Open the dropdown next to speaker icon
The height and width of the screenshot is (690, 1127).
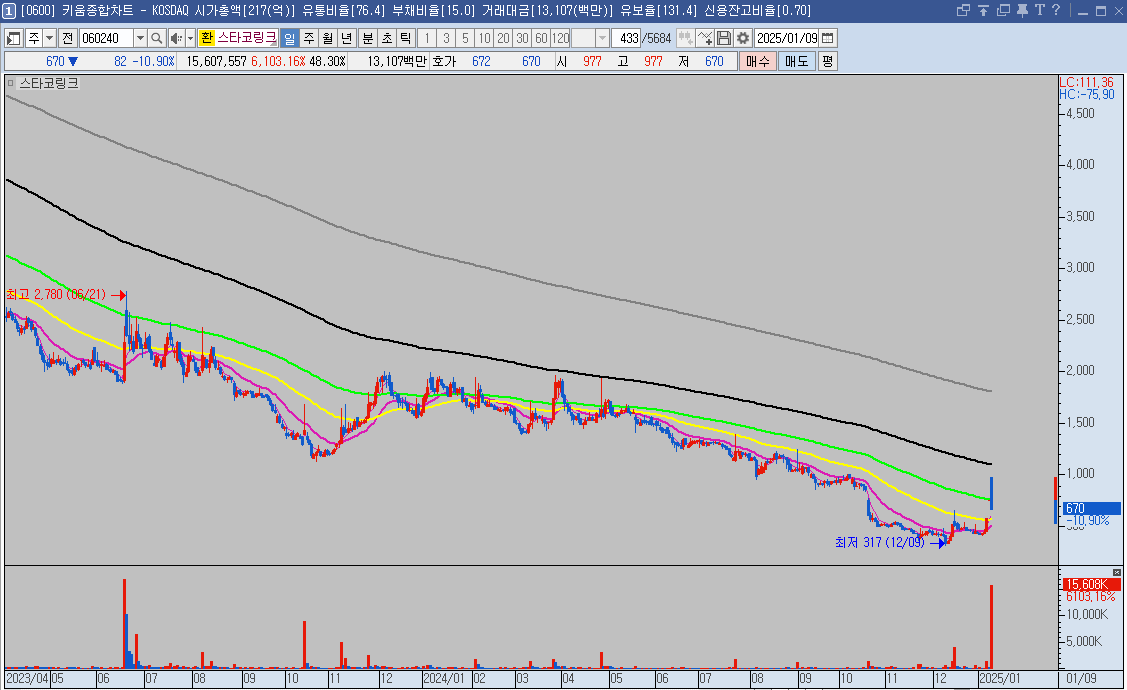(190, 38)
